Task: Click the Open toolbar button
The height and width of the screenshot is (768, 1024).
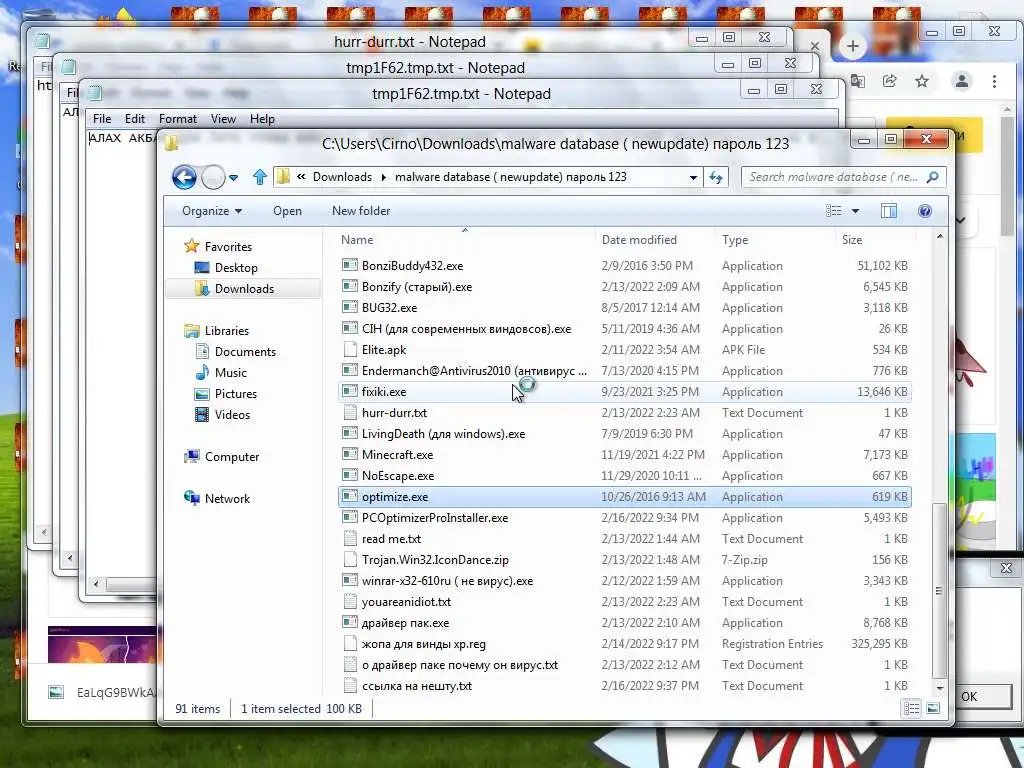Action: pos(287,211)
